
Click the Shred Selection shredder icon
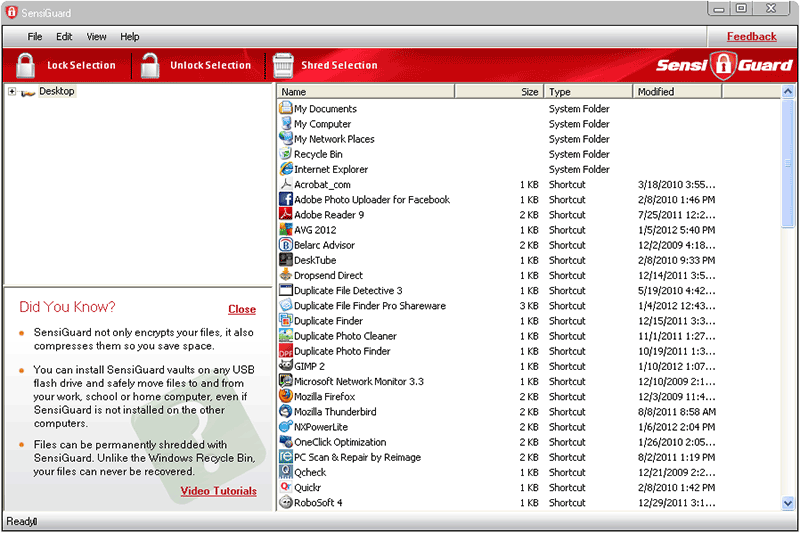click(283, 66)
